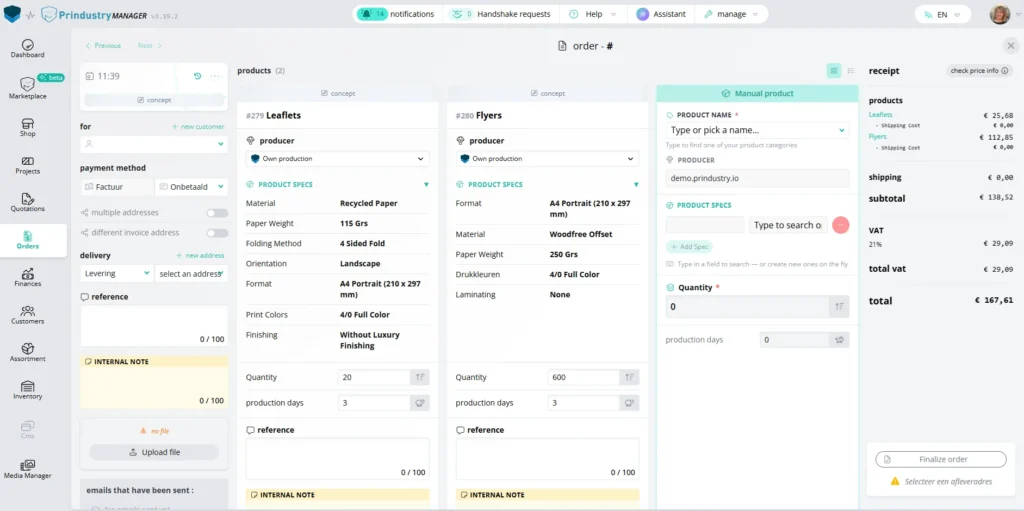Select the Orders sidebar item

27,240
